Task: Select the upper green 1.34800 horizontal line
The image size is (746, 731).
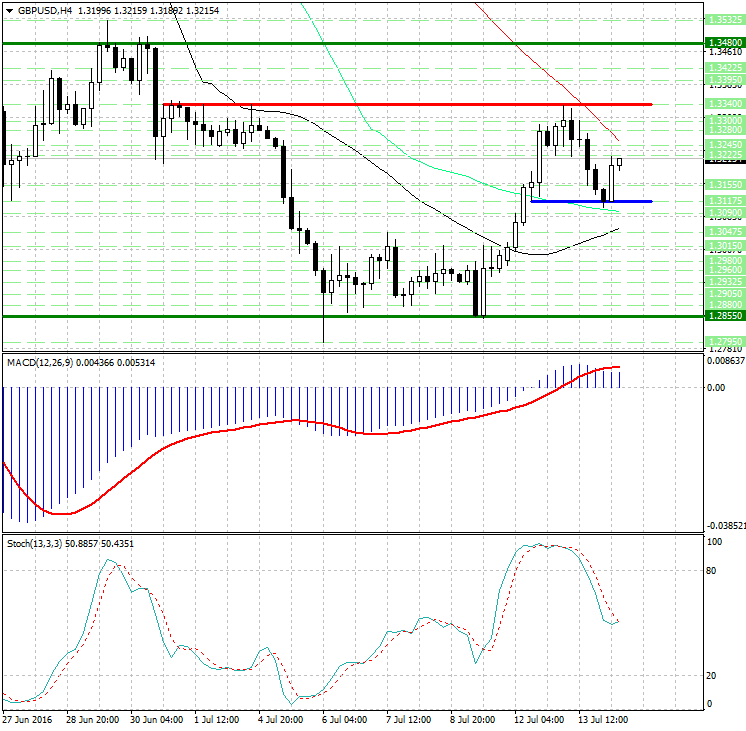Action: 353,43
